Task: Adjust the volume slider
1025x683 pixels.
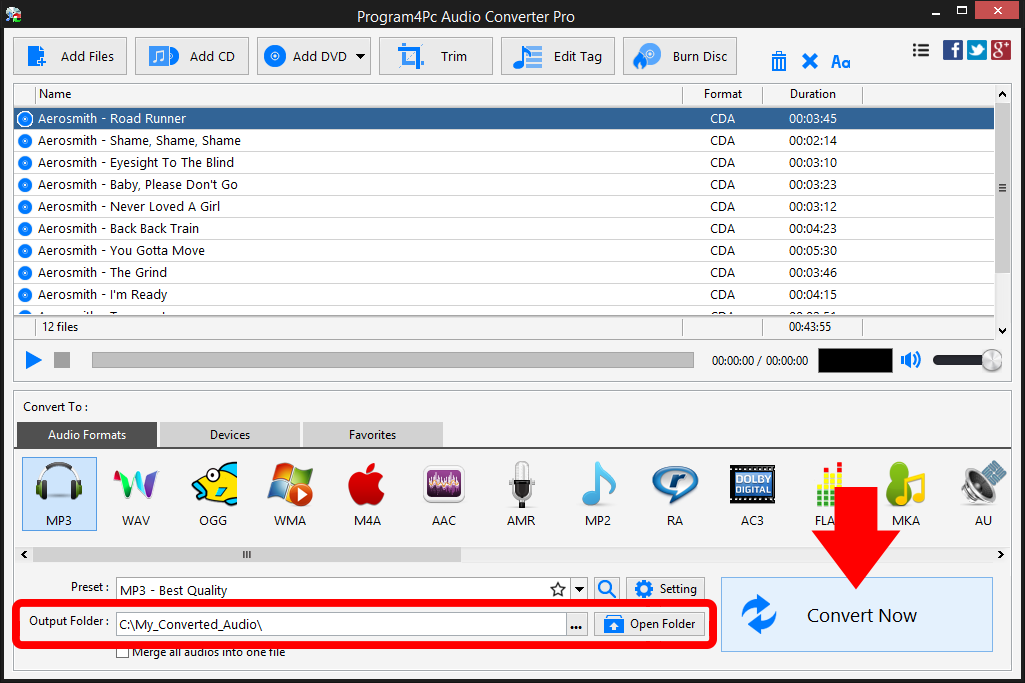Action: click(x=965, y=360)
